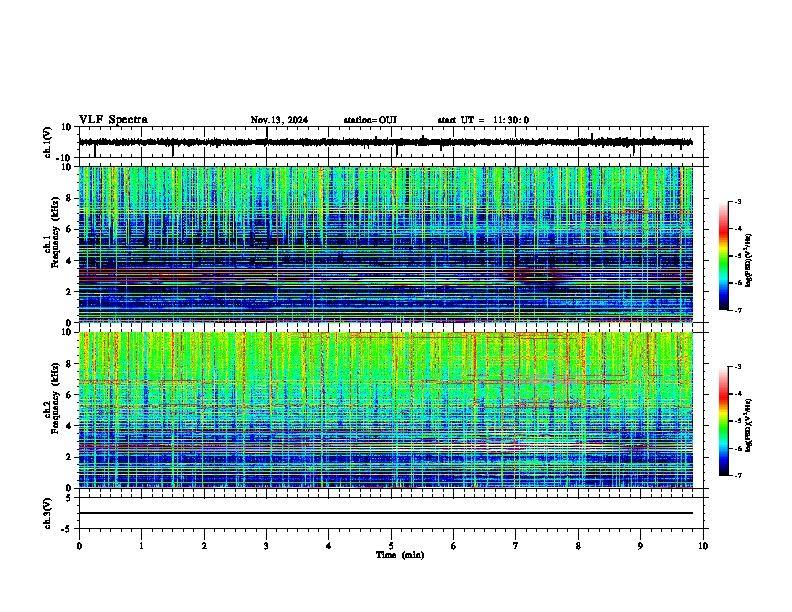Click the "5" tick on ch.3(V) axis
This screenshot has width=792, height=612.
click(x=70, y=497)
